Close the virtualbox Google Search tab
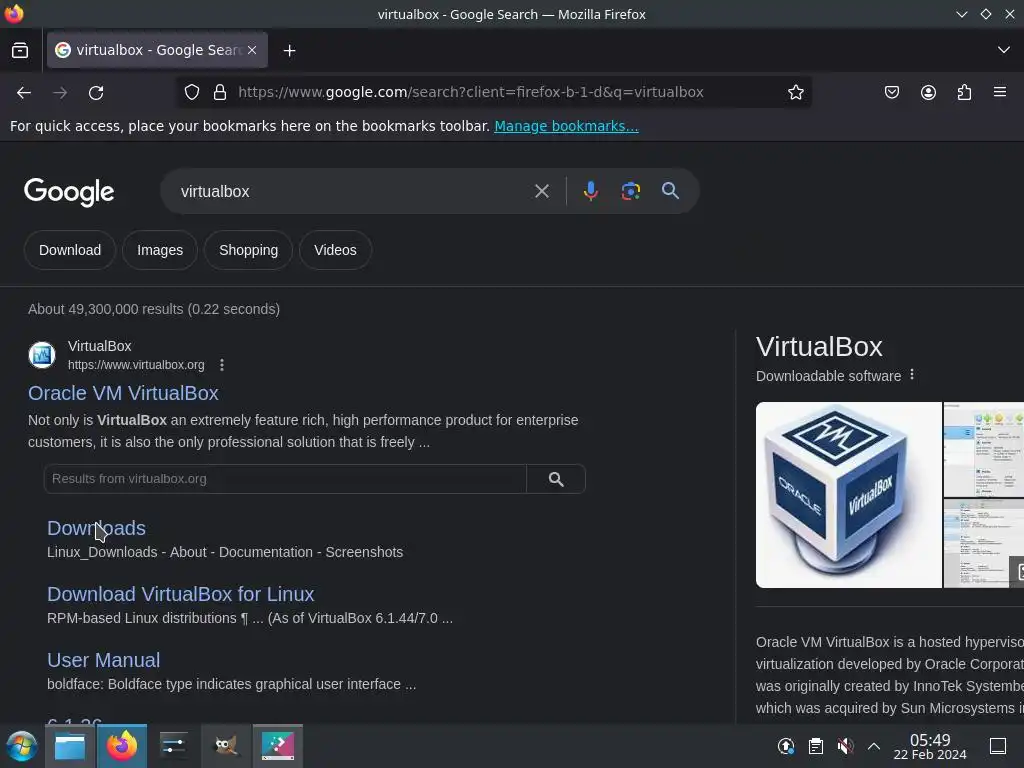 pyautogui.click(x=252, y=50)
